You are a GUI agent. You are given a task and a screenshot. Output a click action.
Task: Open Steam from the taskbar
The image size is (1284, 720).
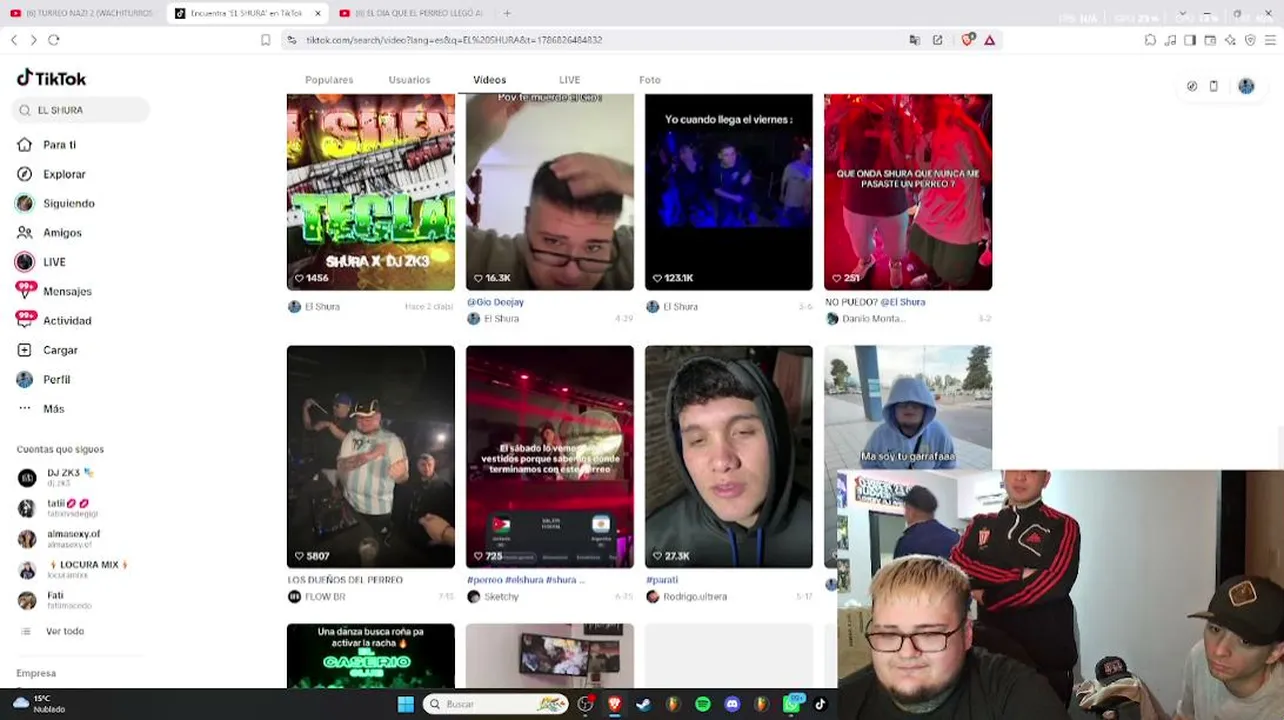tap(644, 704)
